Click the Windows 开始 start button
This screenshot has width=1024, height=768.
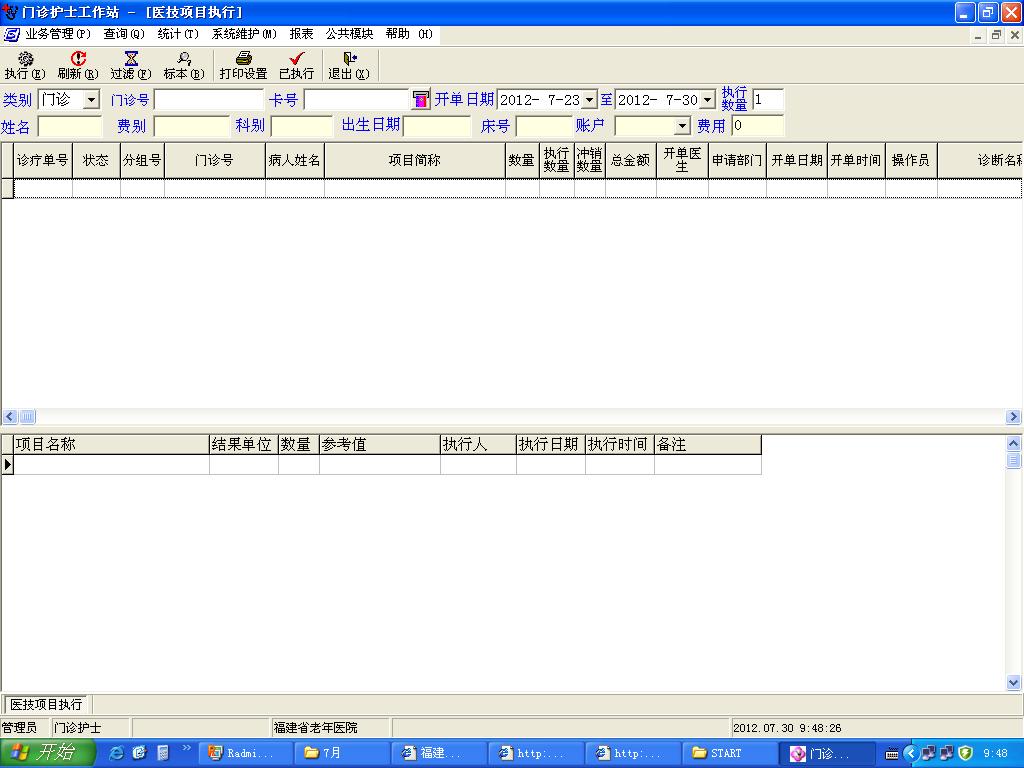pos(48,753)
